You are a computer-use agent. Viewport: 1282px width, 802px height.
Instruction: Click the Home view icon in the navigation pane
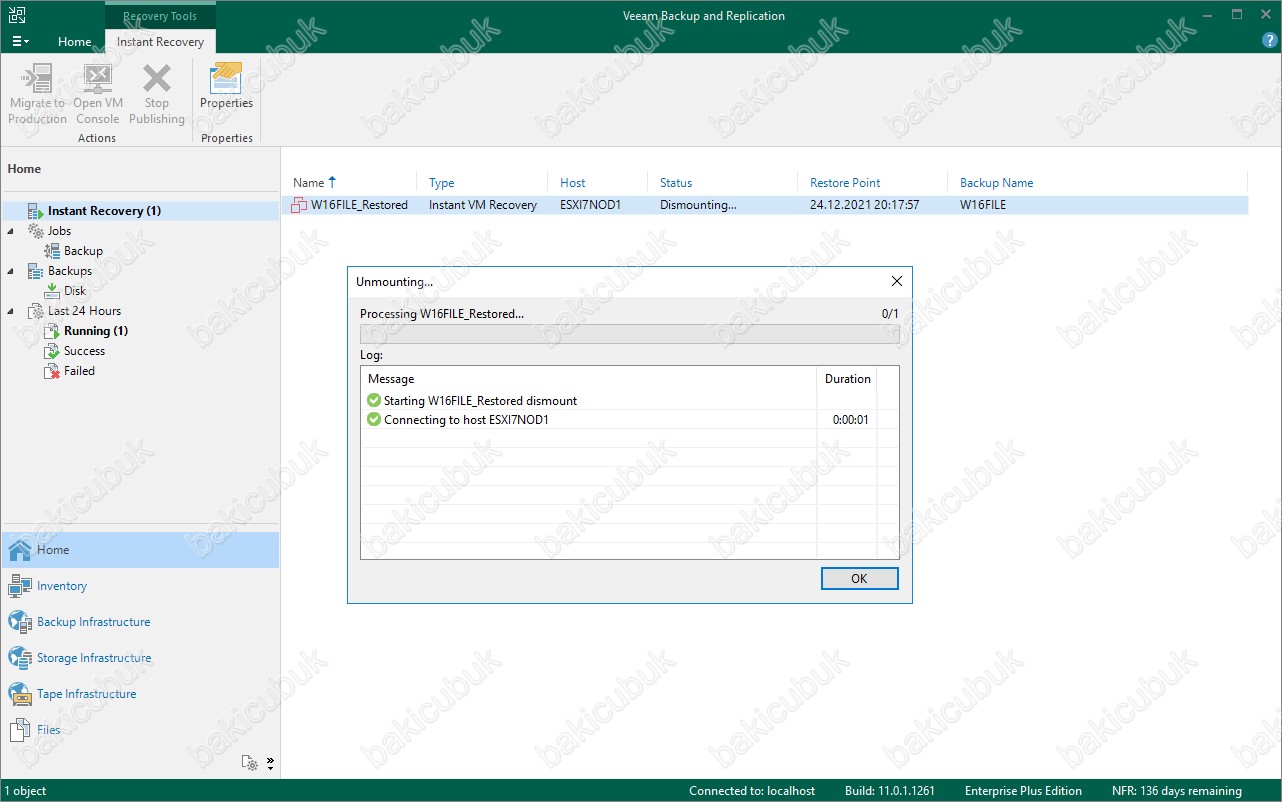[x=20, y=550]
